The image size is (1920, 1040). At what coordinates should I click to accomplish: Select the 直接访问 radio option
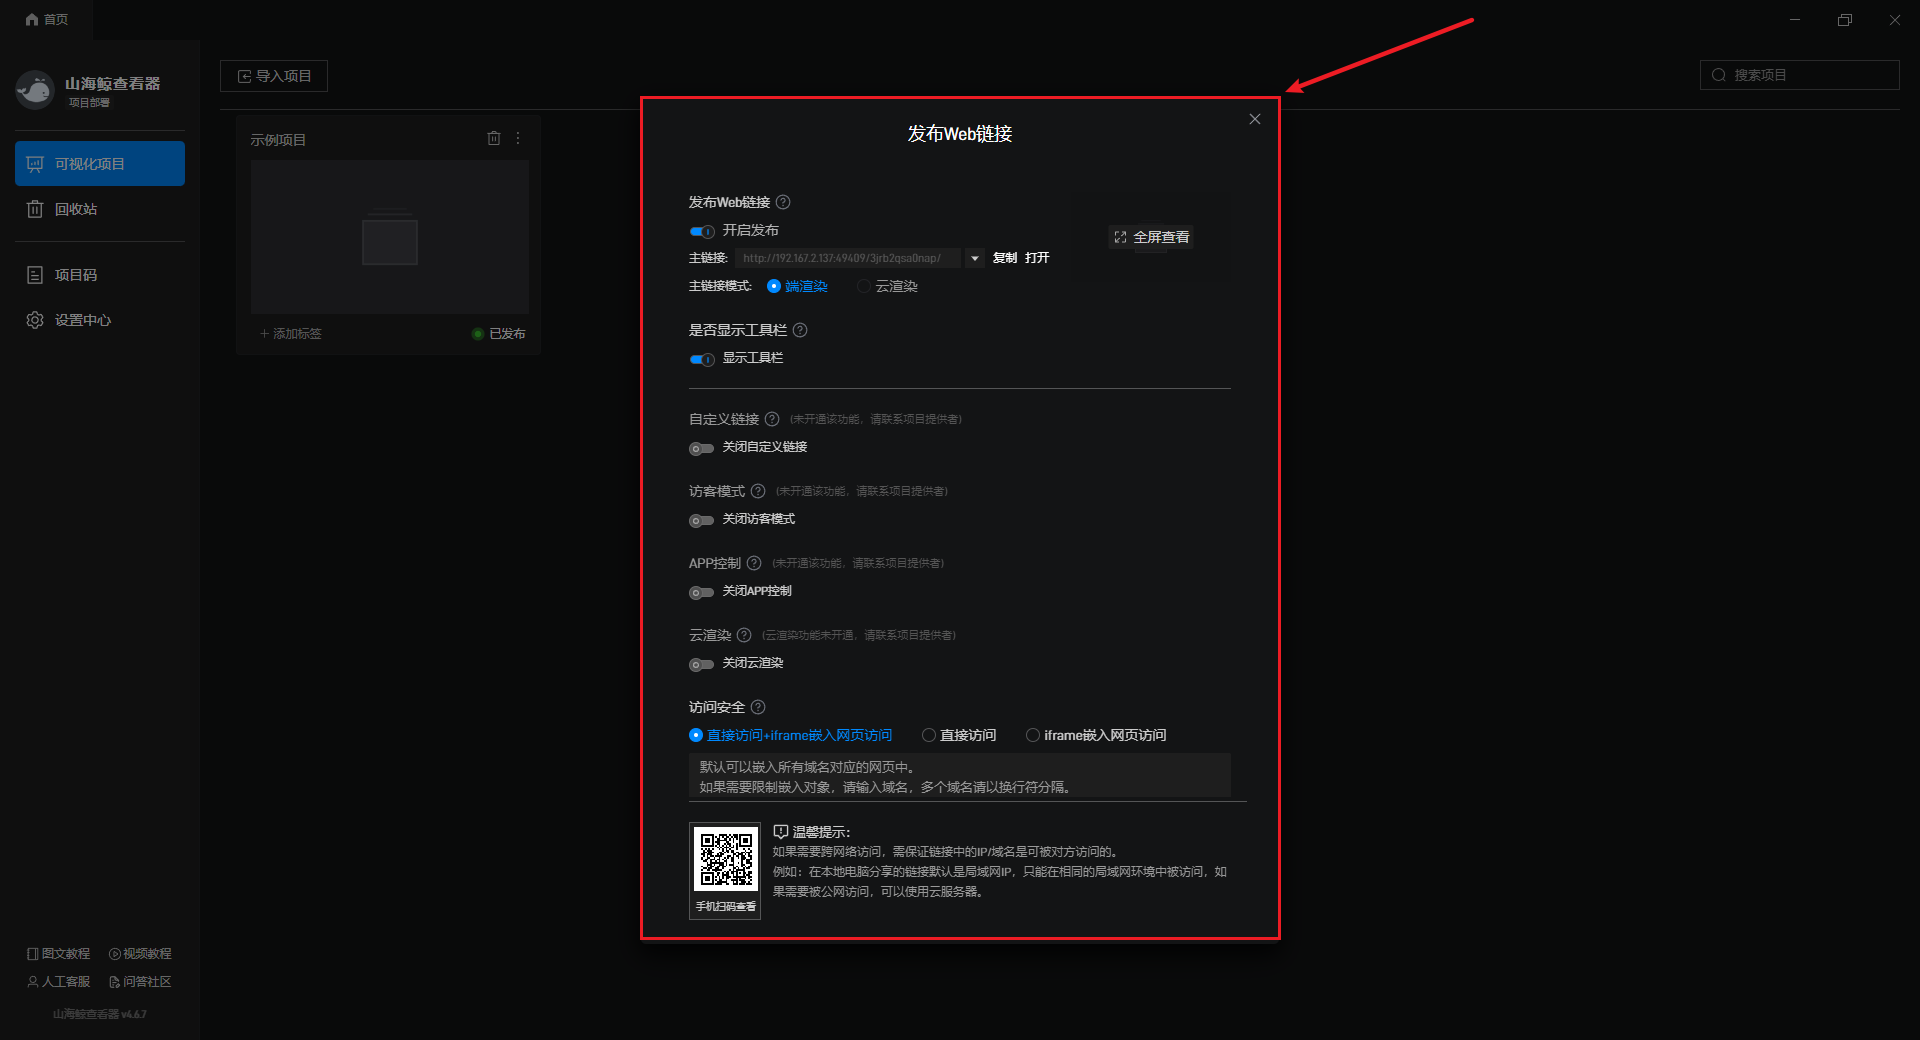click(929, 735)
